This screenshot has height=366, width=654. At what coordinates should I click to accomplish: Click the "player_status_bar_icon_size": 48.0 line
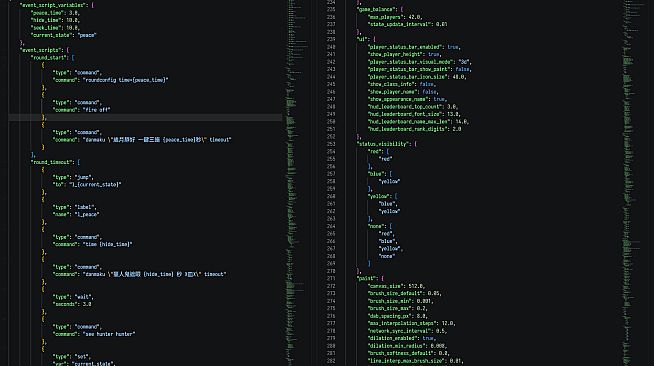click(x=417, y=77)
